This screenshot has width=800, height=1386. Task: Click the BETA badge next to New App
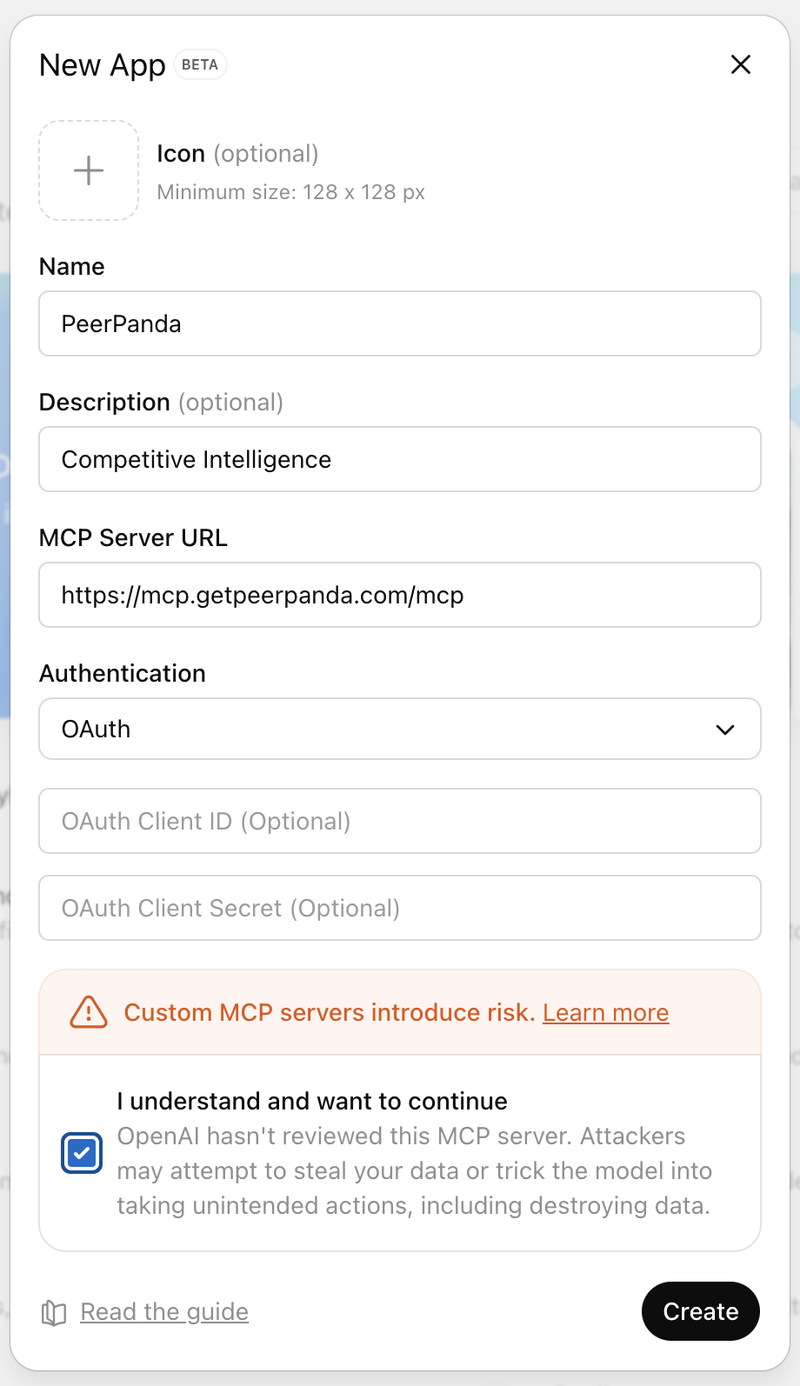tap(200, 64)
